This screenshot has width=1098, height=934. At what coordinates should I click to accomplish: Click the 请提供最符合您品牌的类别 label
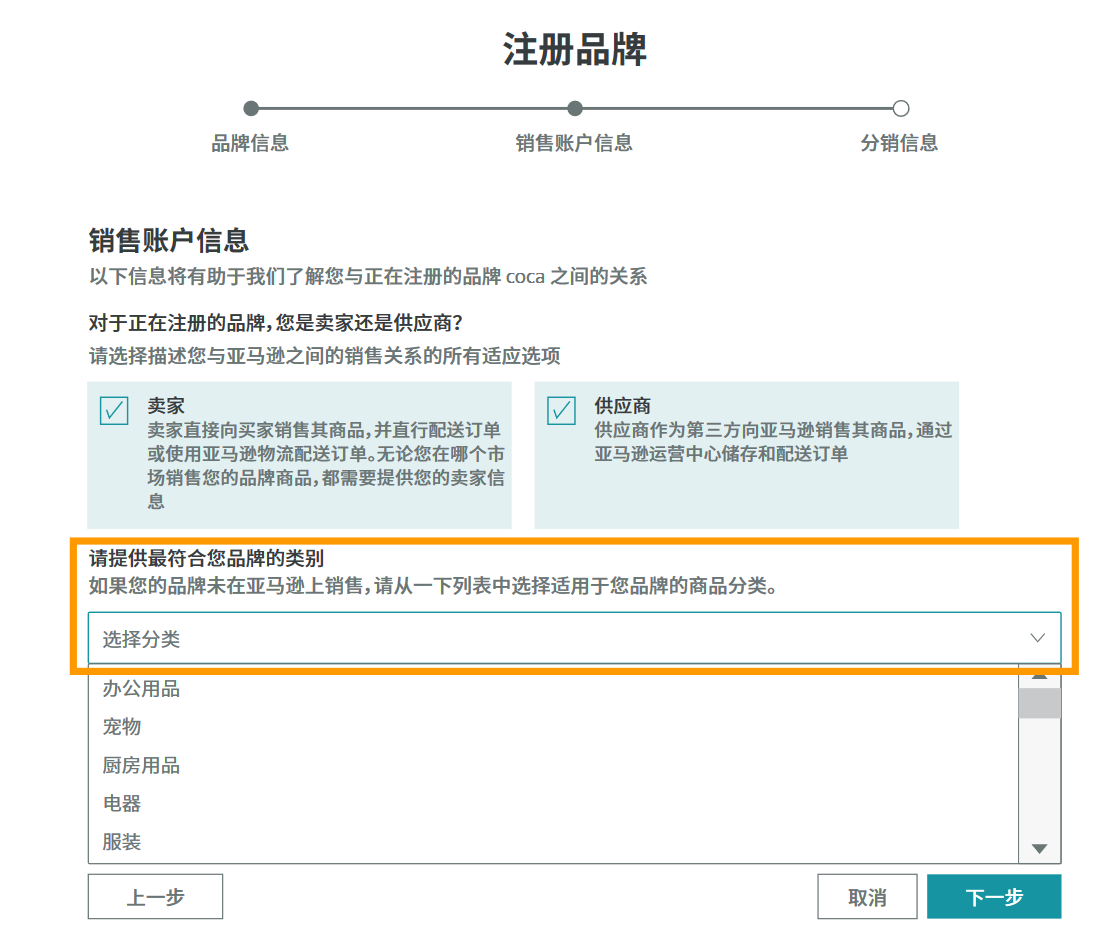(207, 558)
